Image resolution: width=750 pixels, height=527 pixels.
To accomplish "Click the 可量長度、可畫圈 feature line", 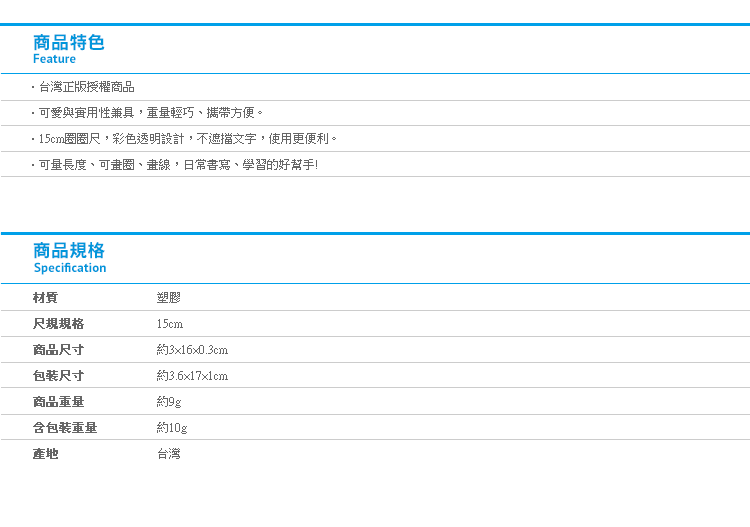I will click(x=177, y=164).
